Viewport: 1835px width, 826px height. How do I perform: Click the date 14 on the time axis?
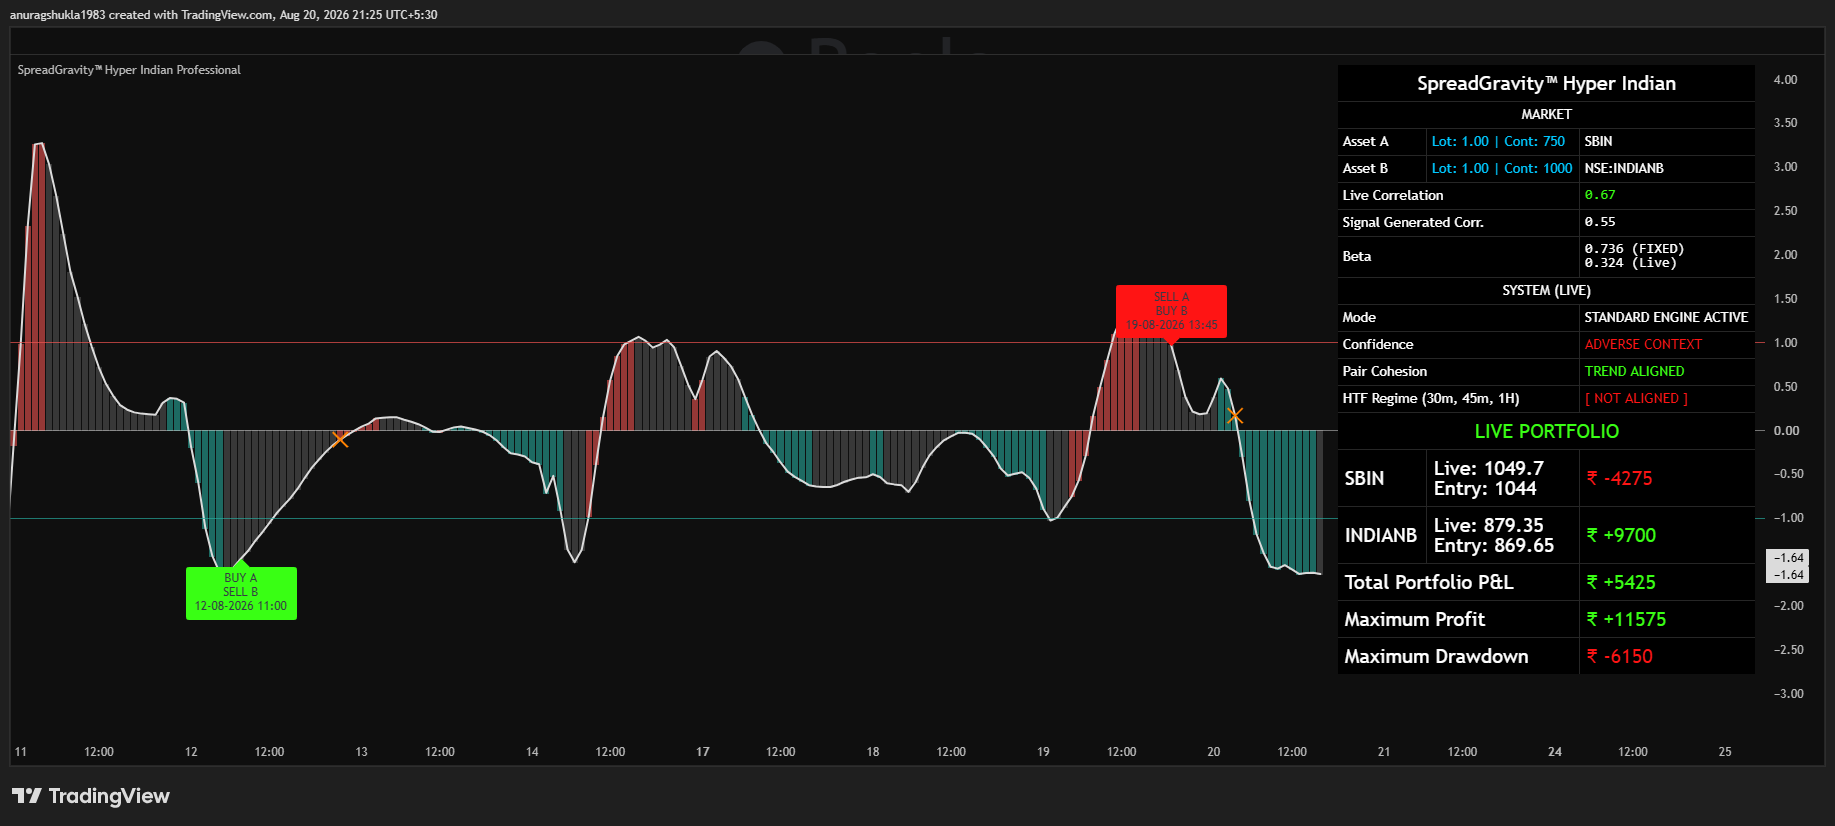click(532, 752)
